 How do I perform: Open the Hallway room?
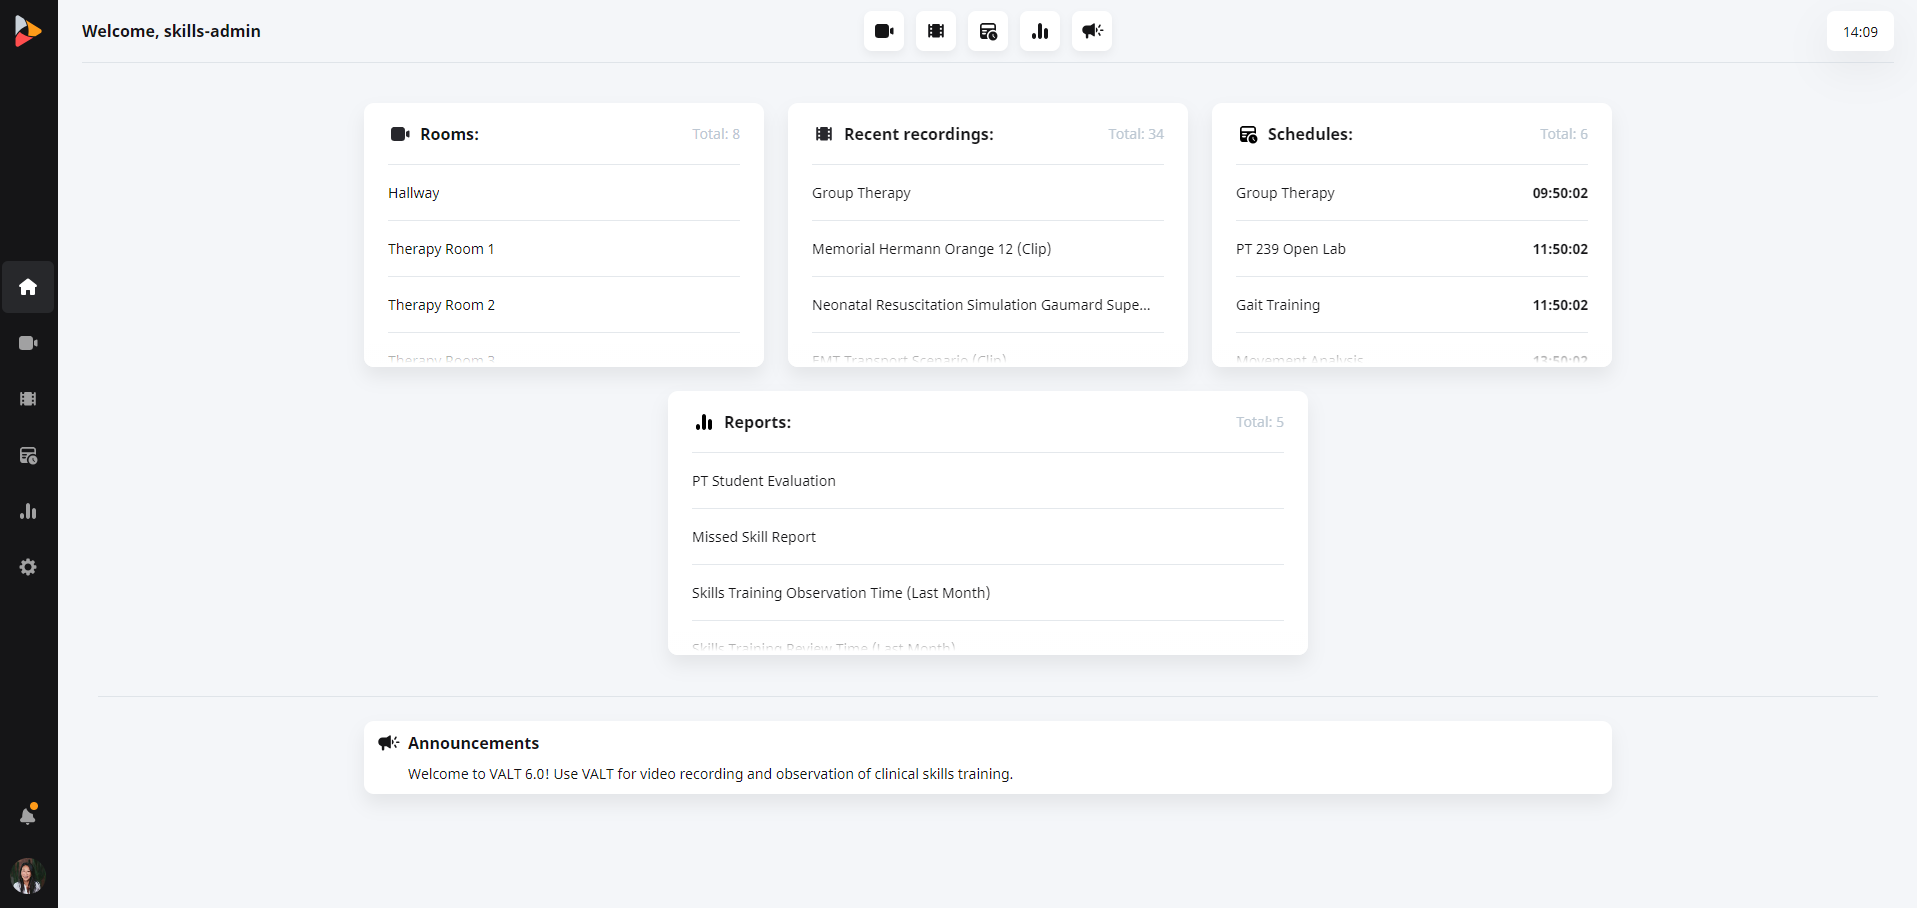click(x=414, y=193)
